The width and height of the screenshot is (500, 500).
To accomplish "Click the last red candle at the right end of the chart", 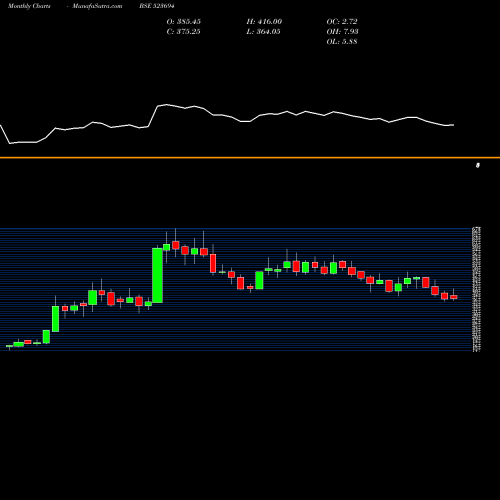I will point(454,297).
